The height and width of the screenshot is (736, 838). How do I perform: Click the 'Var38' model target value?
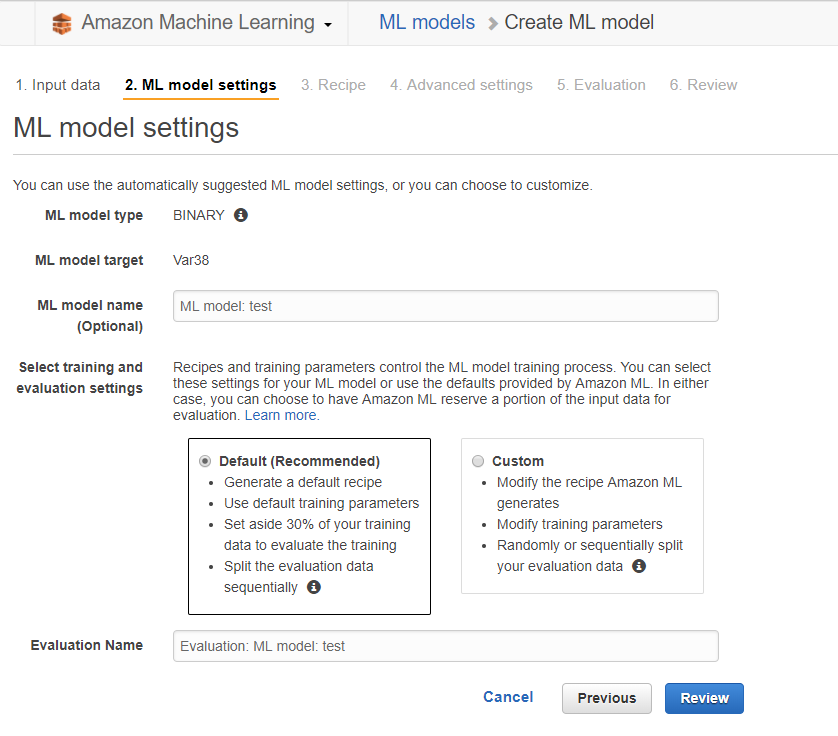coord(191,260)
